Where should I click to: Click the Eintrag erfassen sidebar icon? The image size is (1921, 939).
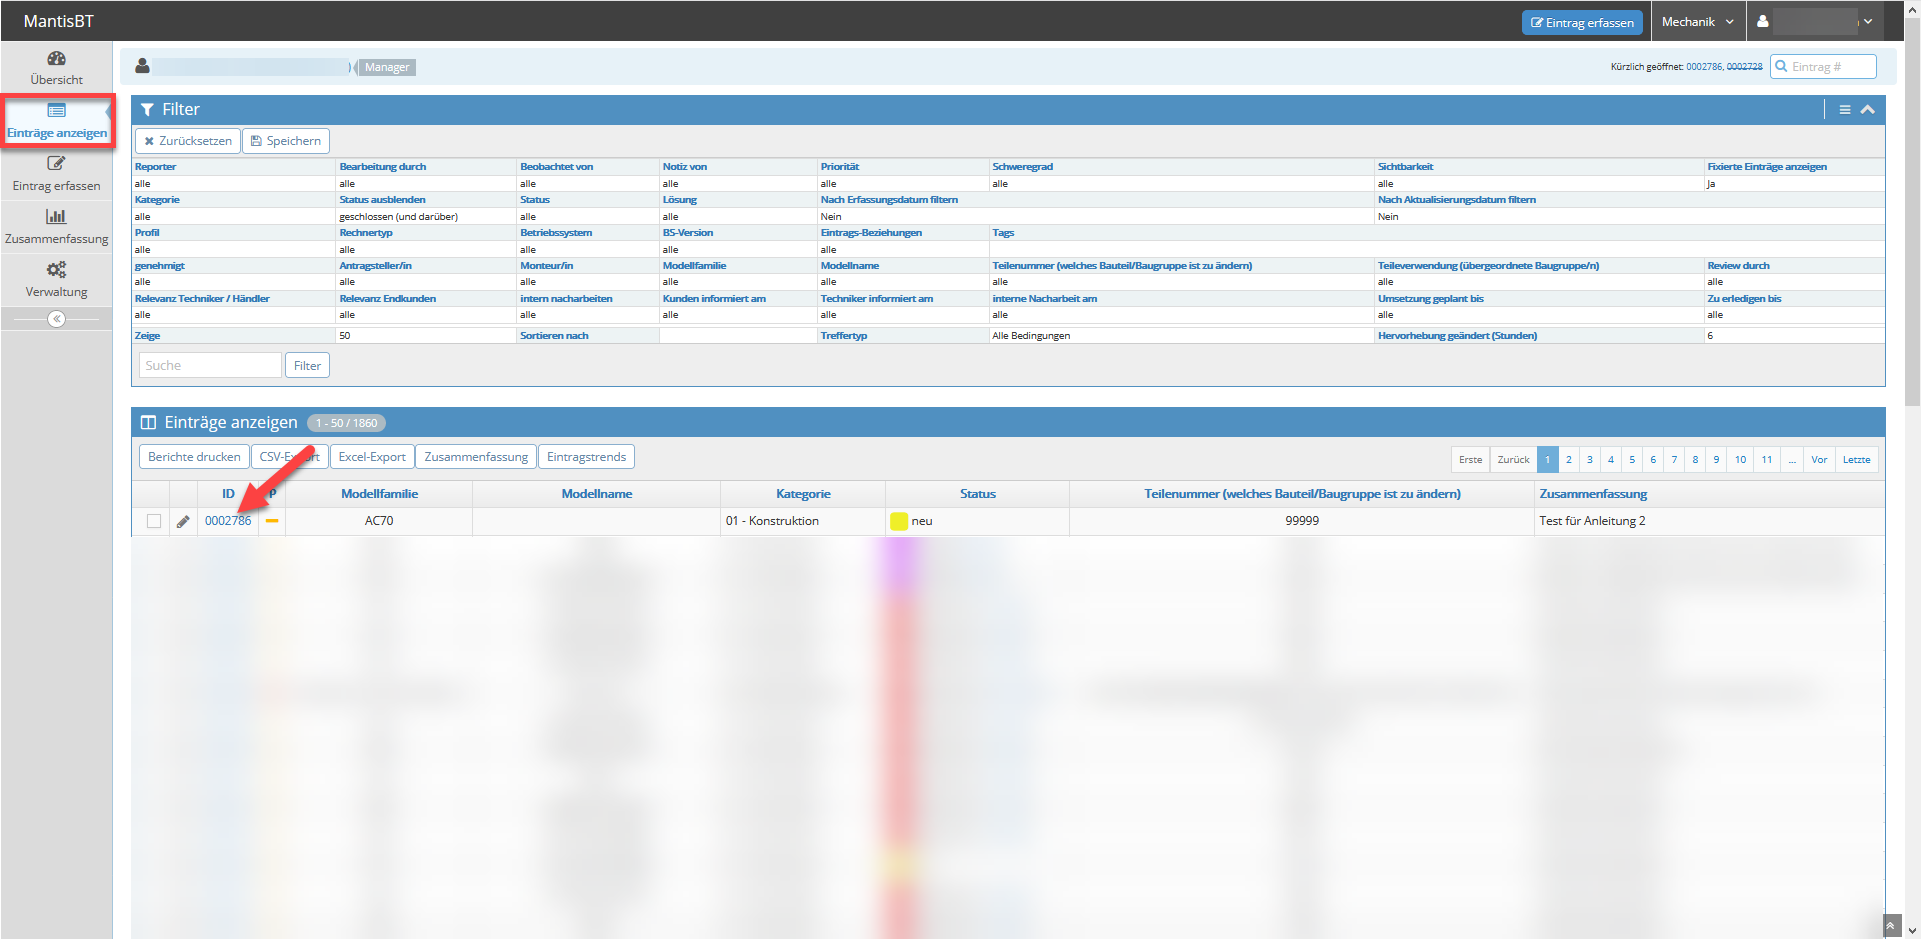click(x=56, y=164)
